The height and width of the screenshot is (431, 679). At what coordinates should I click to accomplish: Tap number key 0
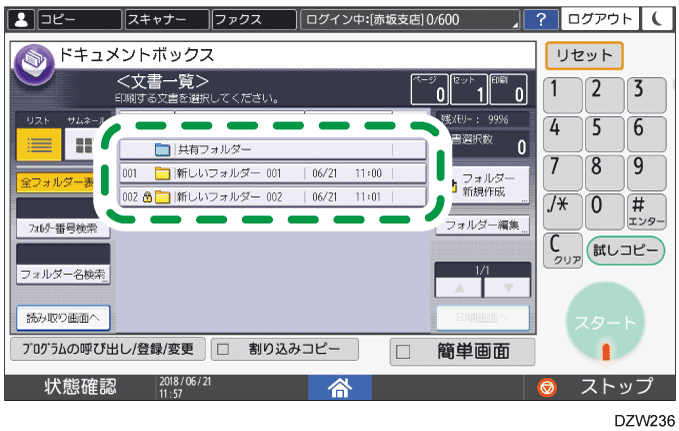605,211
